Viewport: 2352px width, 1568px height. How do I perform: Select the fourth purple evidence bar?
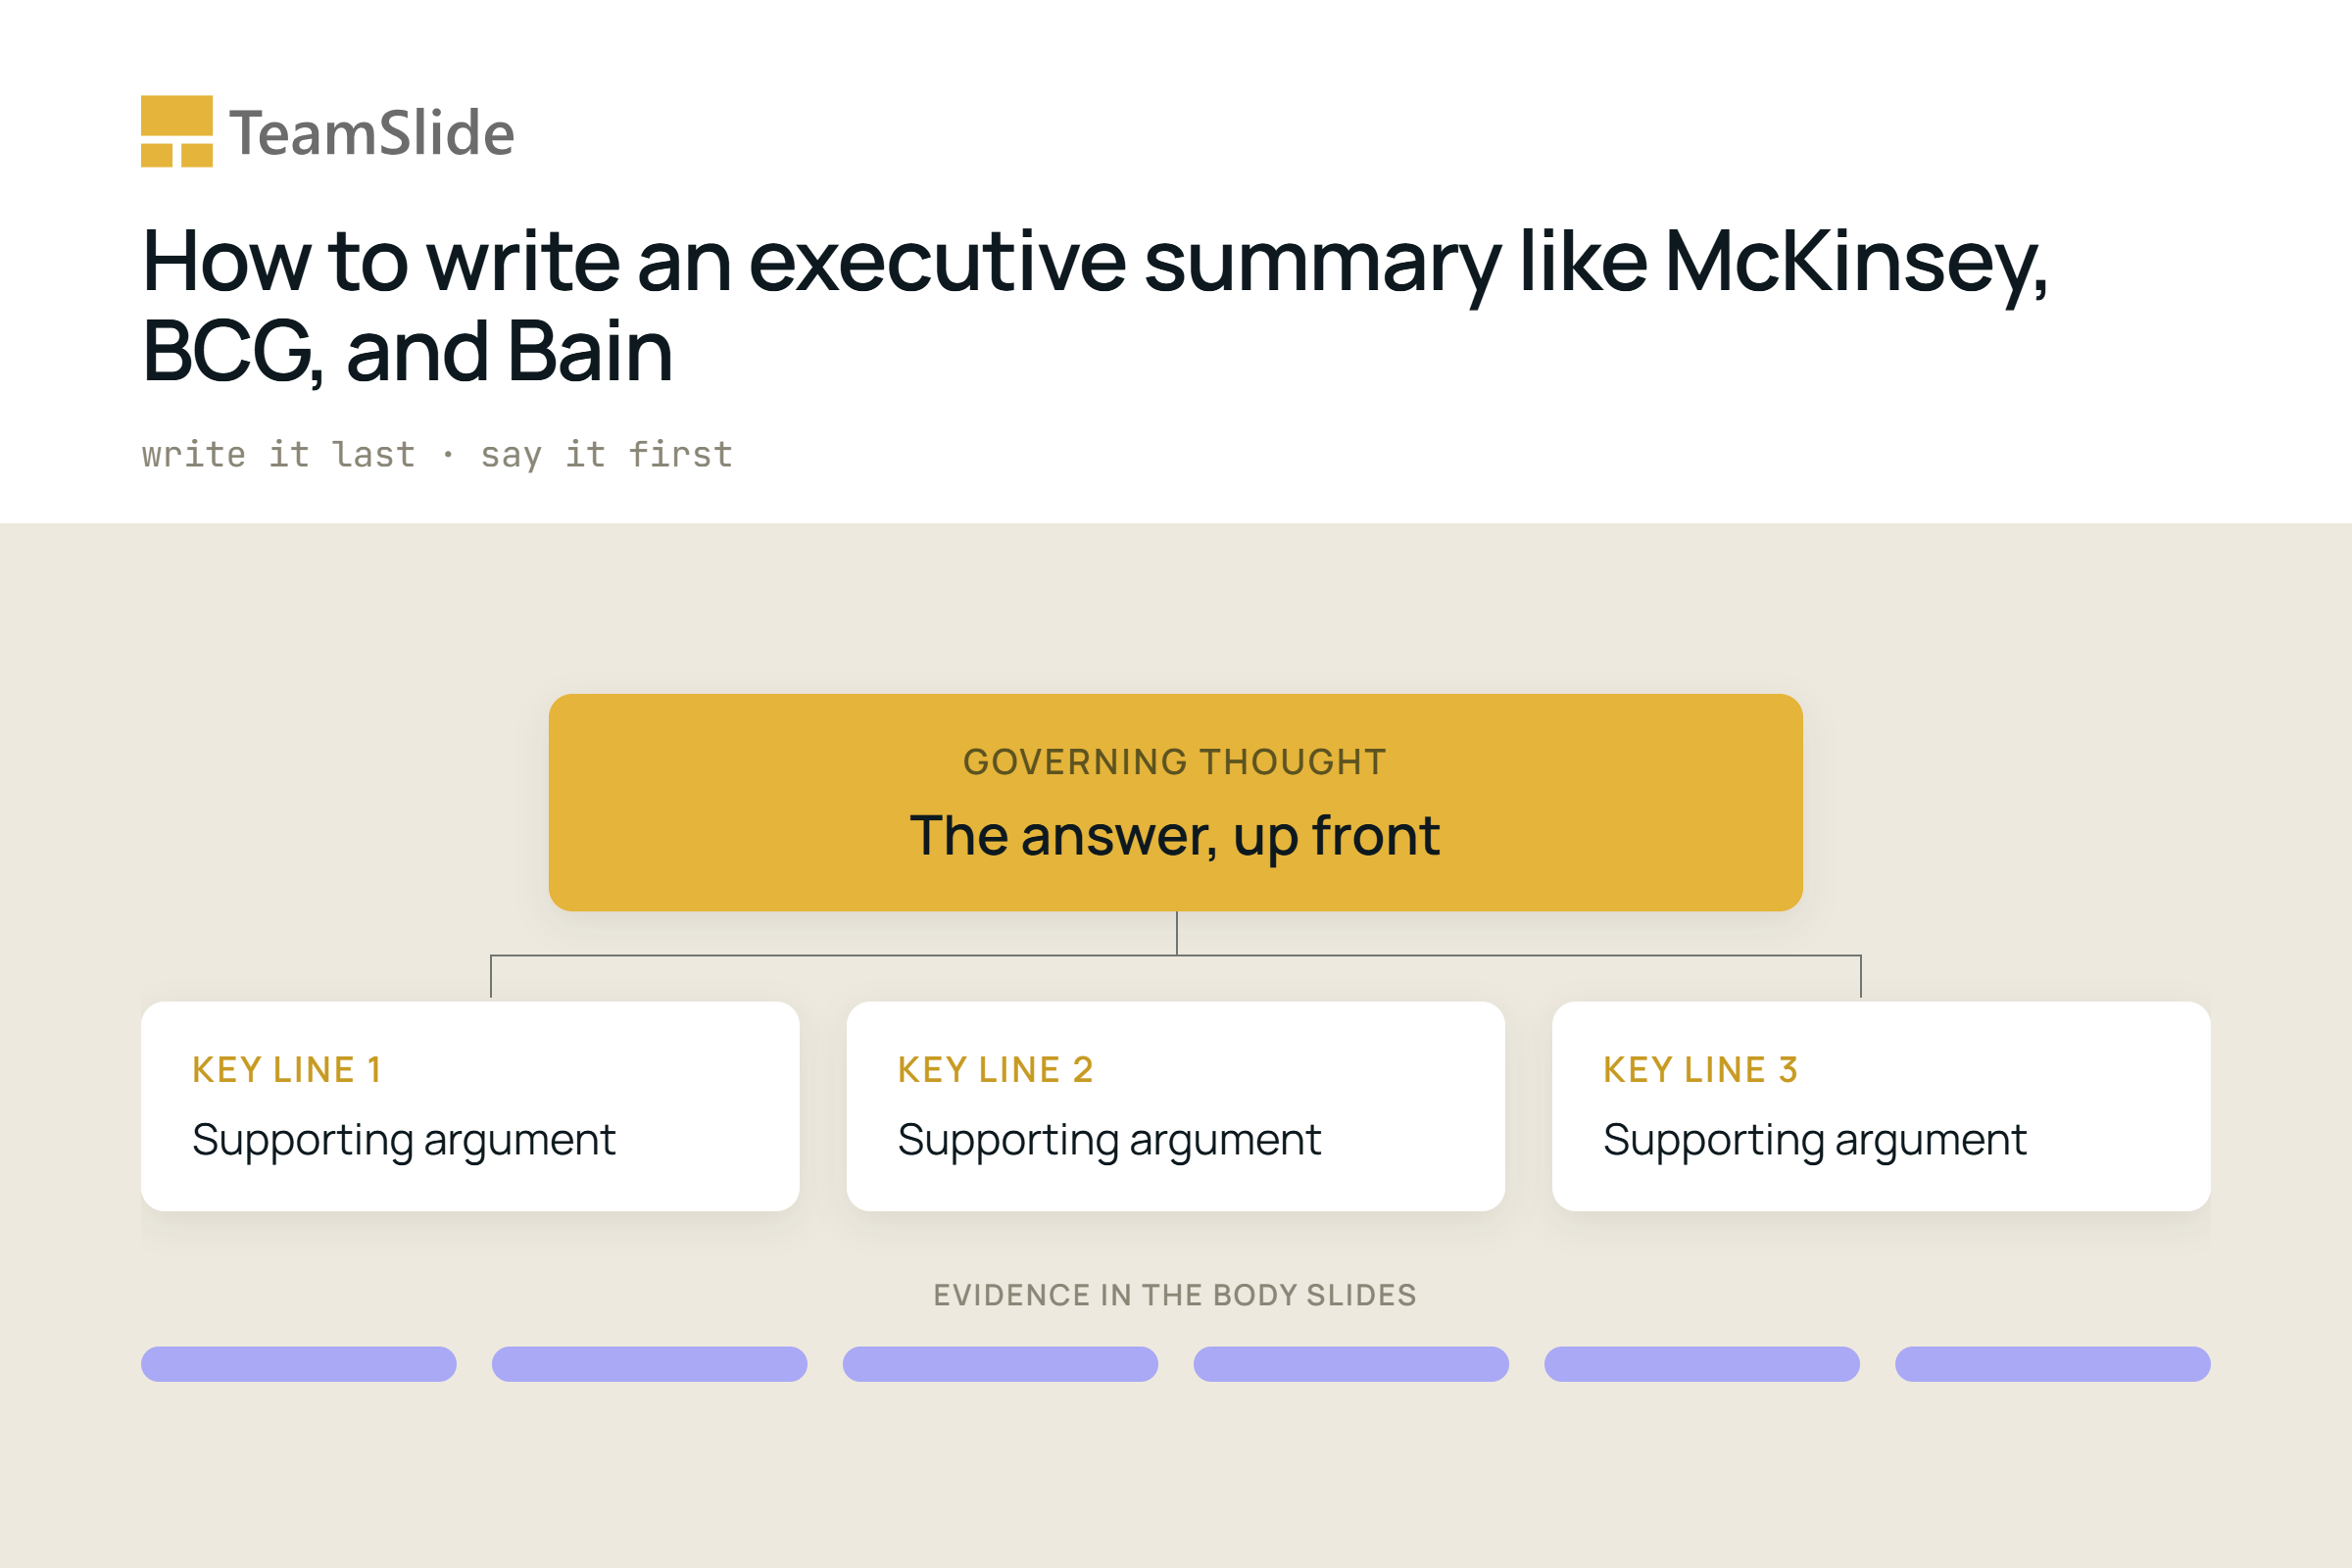point(1351,1364)
